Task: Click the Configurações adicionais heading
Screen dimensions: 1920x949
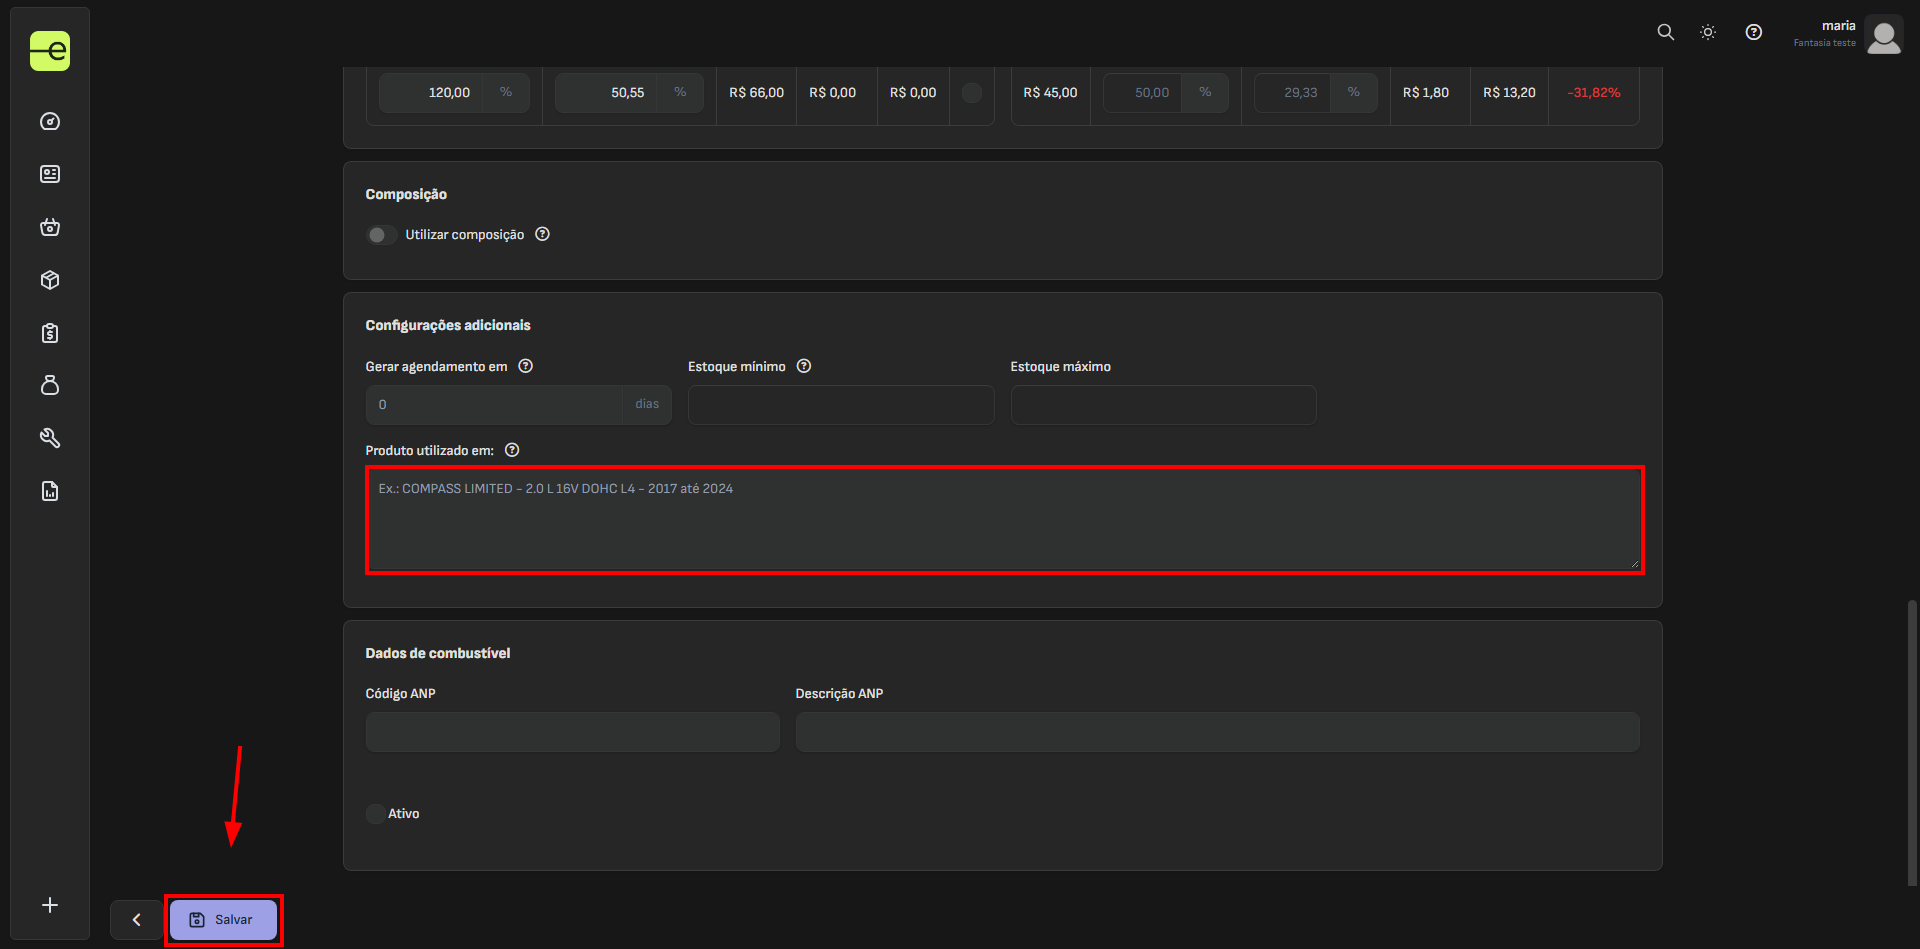Action: [448, 325]
